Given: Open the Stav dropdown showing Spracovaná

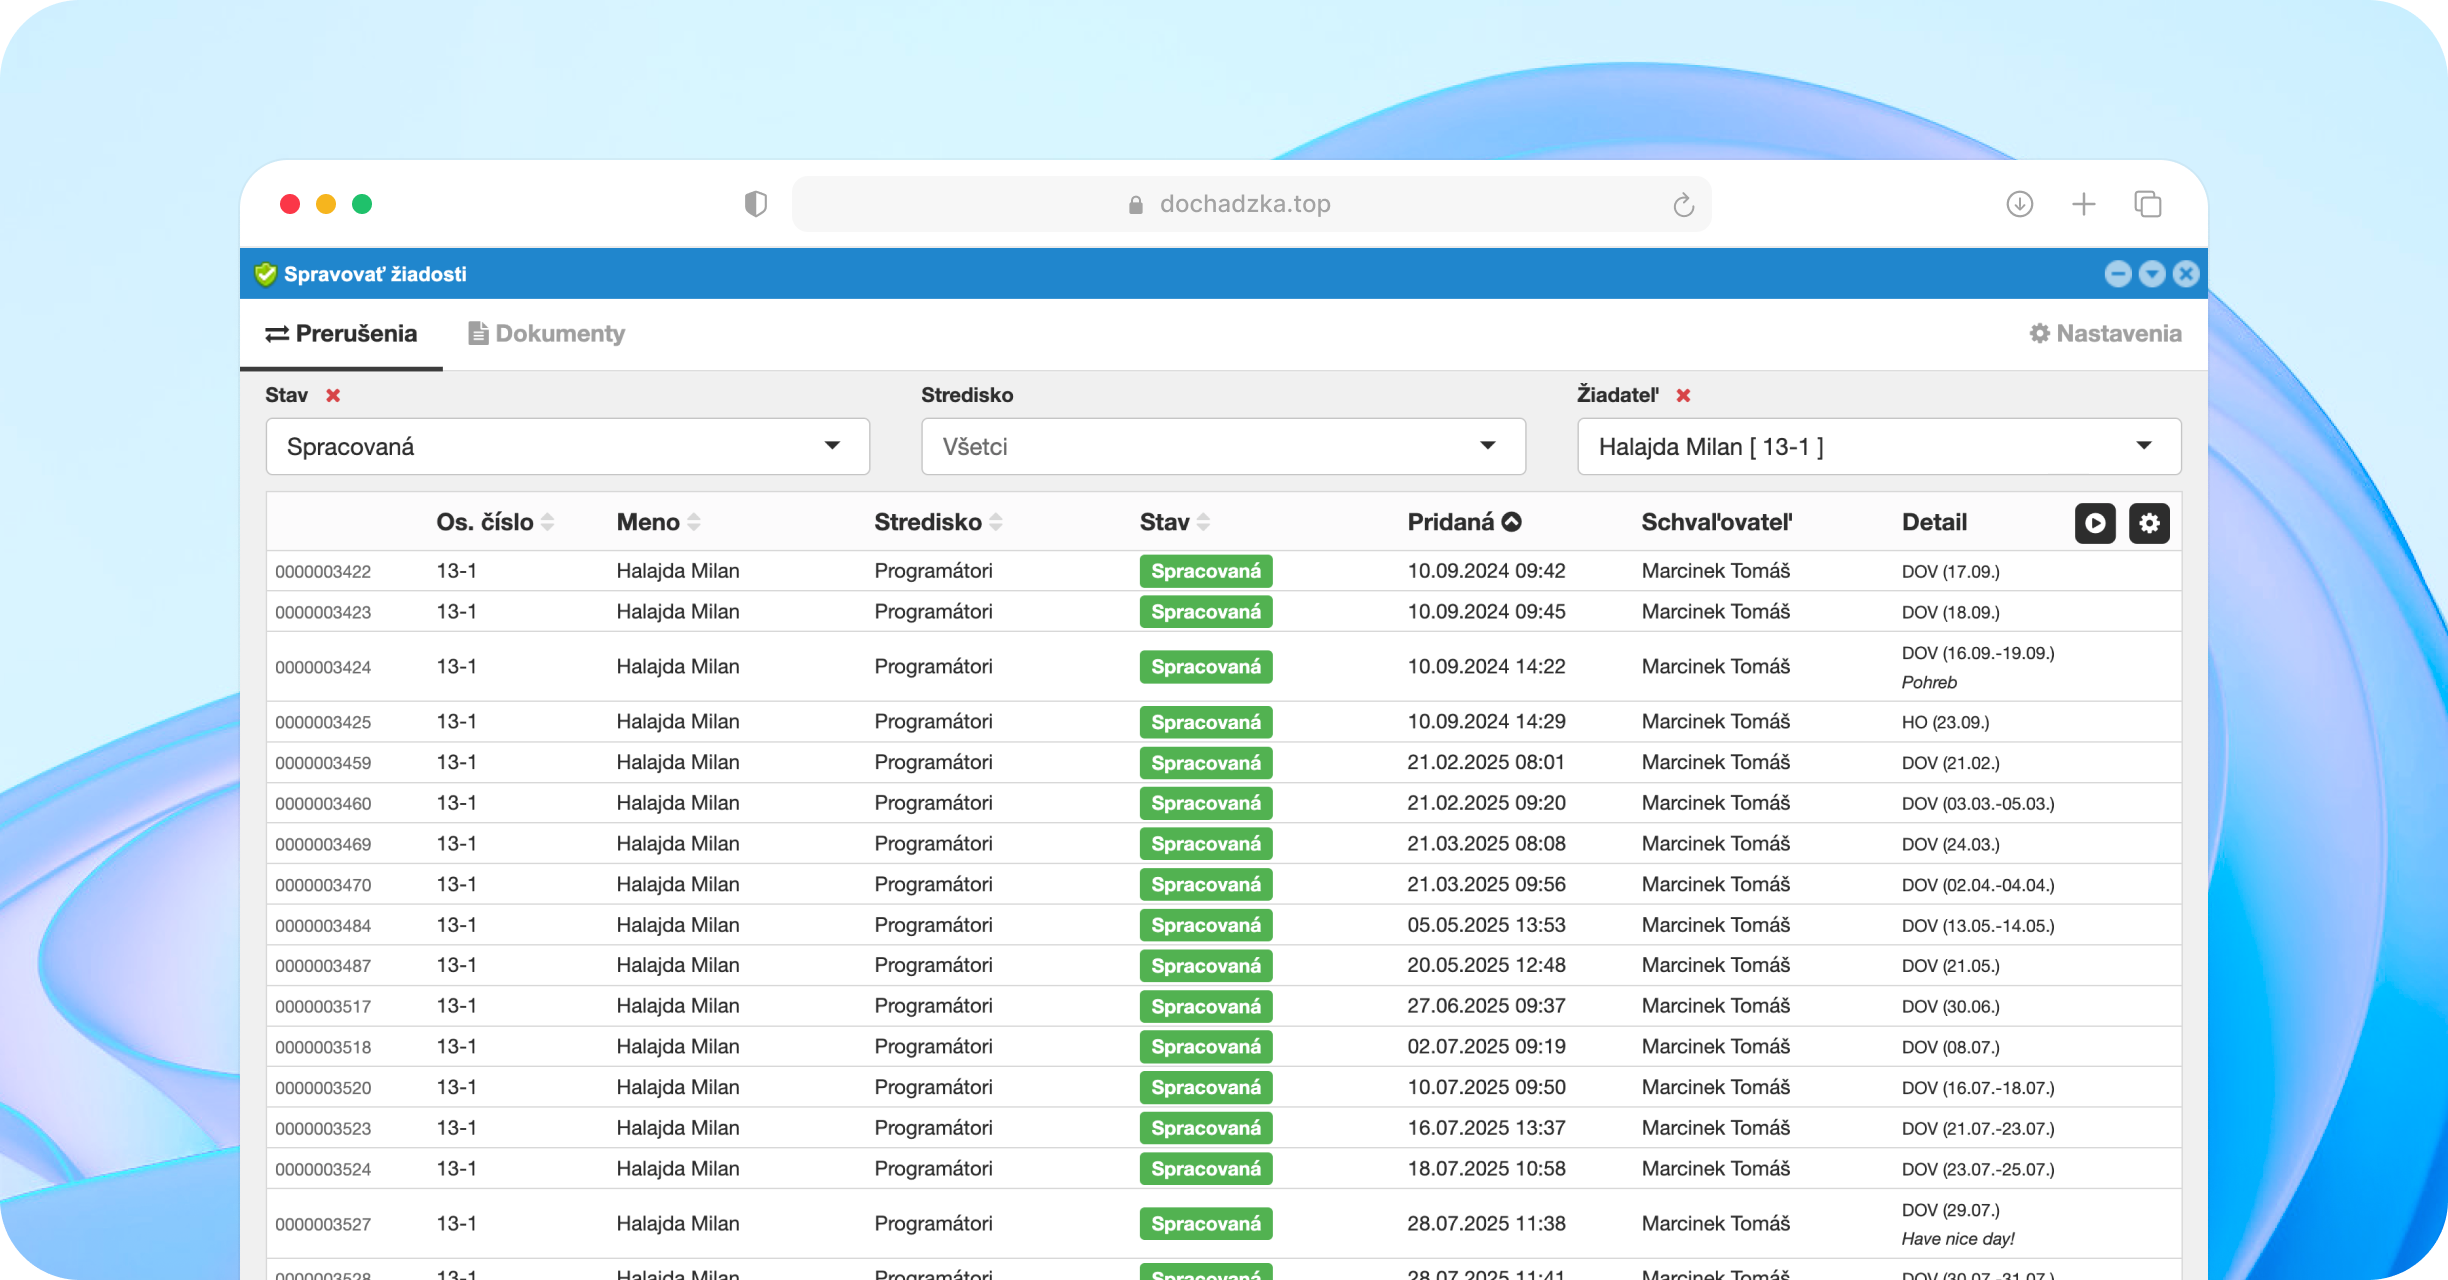Looking at the screenshot, I should (x=568, y=446).
